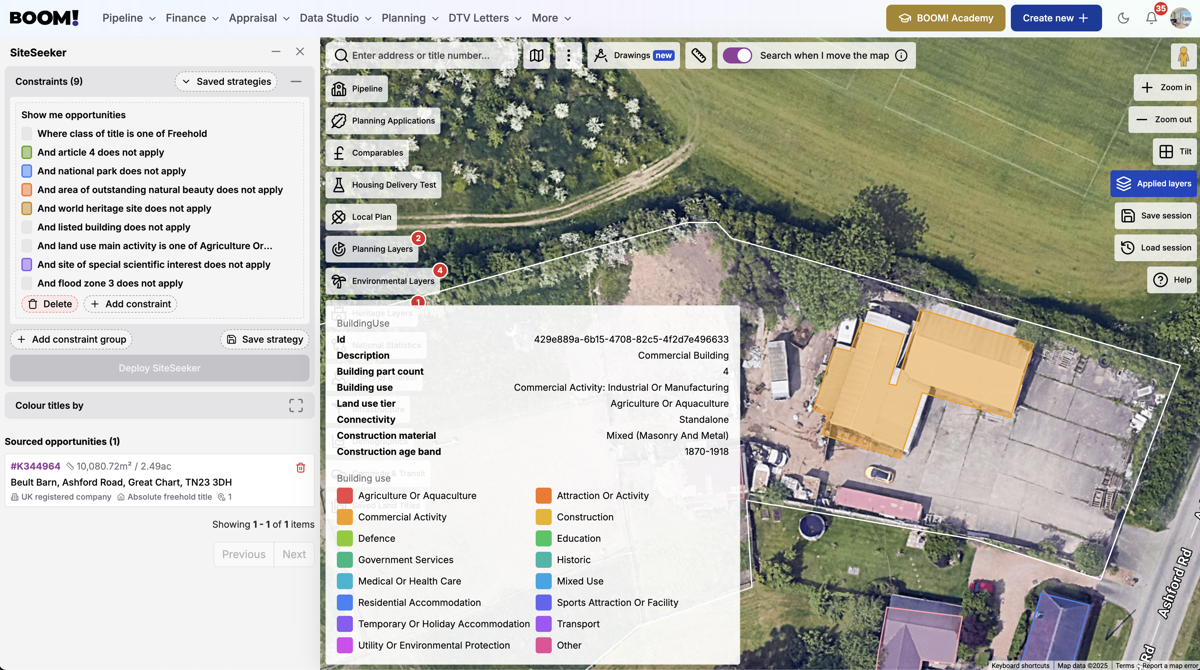
Task: Open the Planning menu
Action: 410,18
